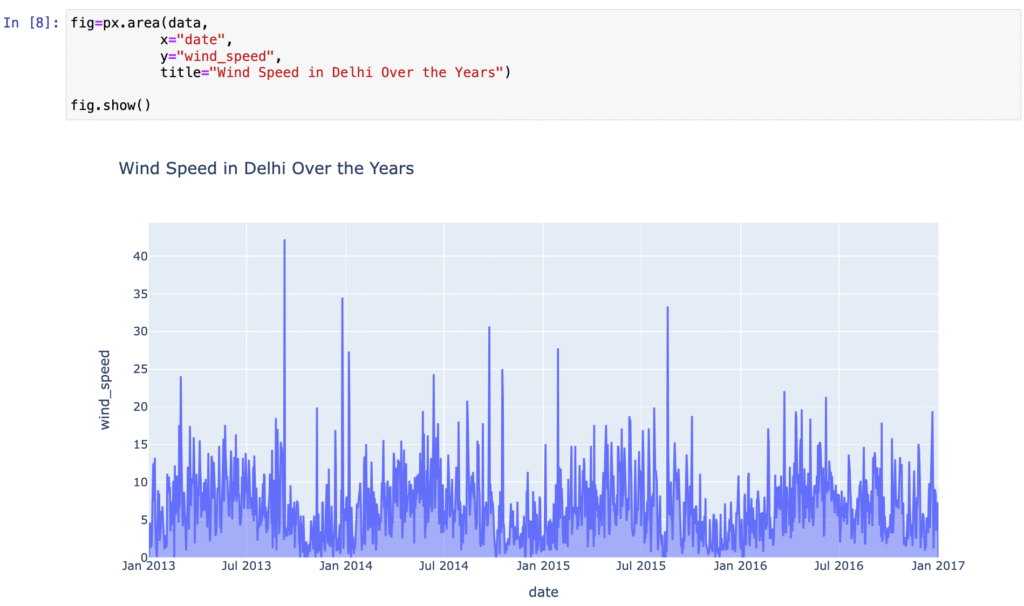Click the Jul 2014 x-axis tick label

(x=443, y=566)
